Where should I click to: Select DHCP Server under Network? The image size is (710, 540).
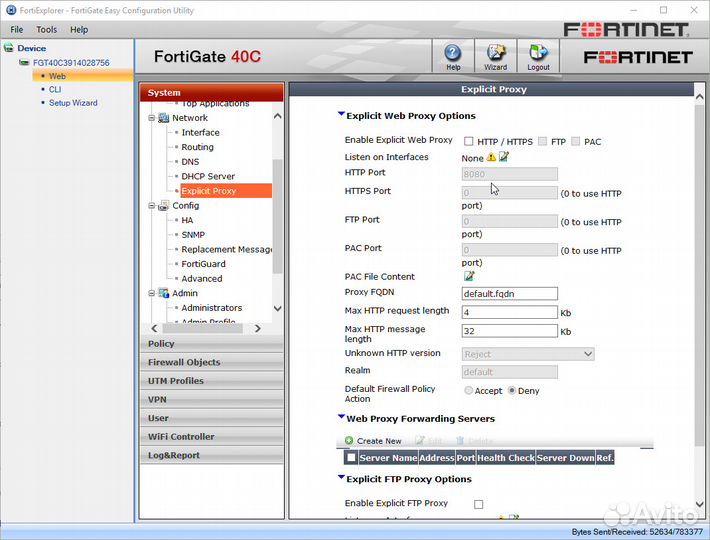click(x=208, y=176)
